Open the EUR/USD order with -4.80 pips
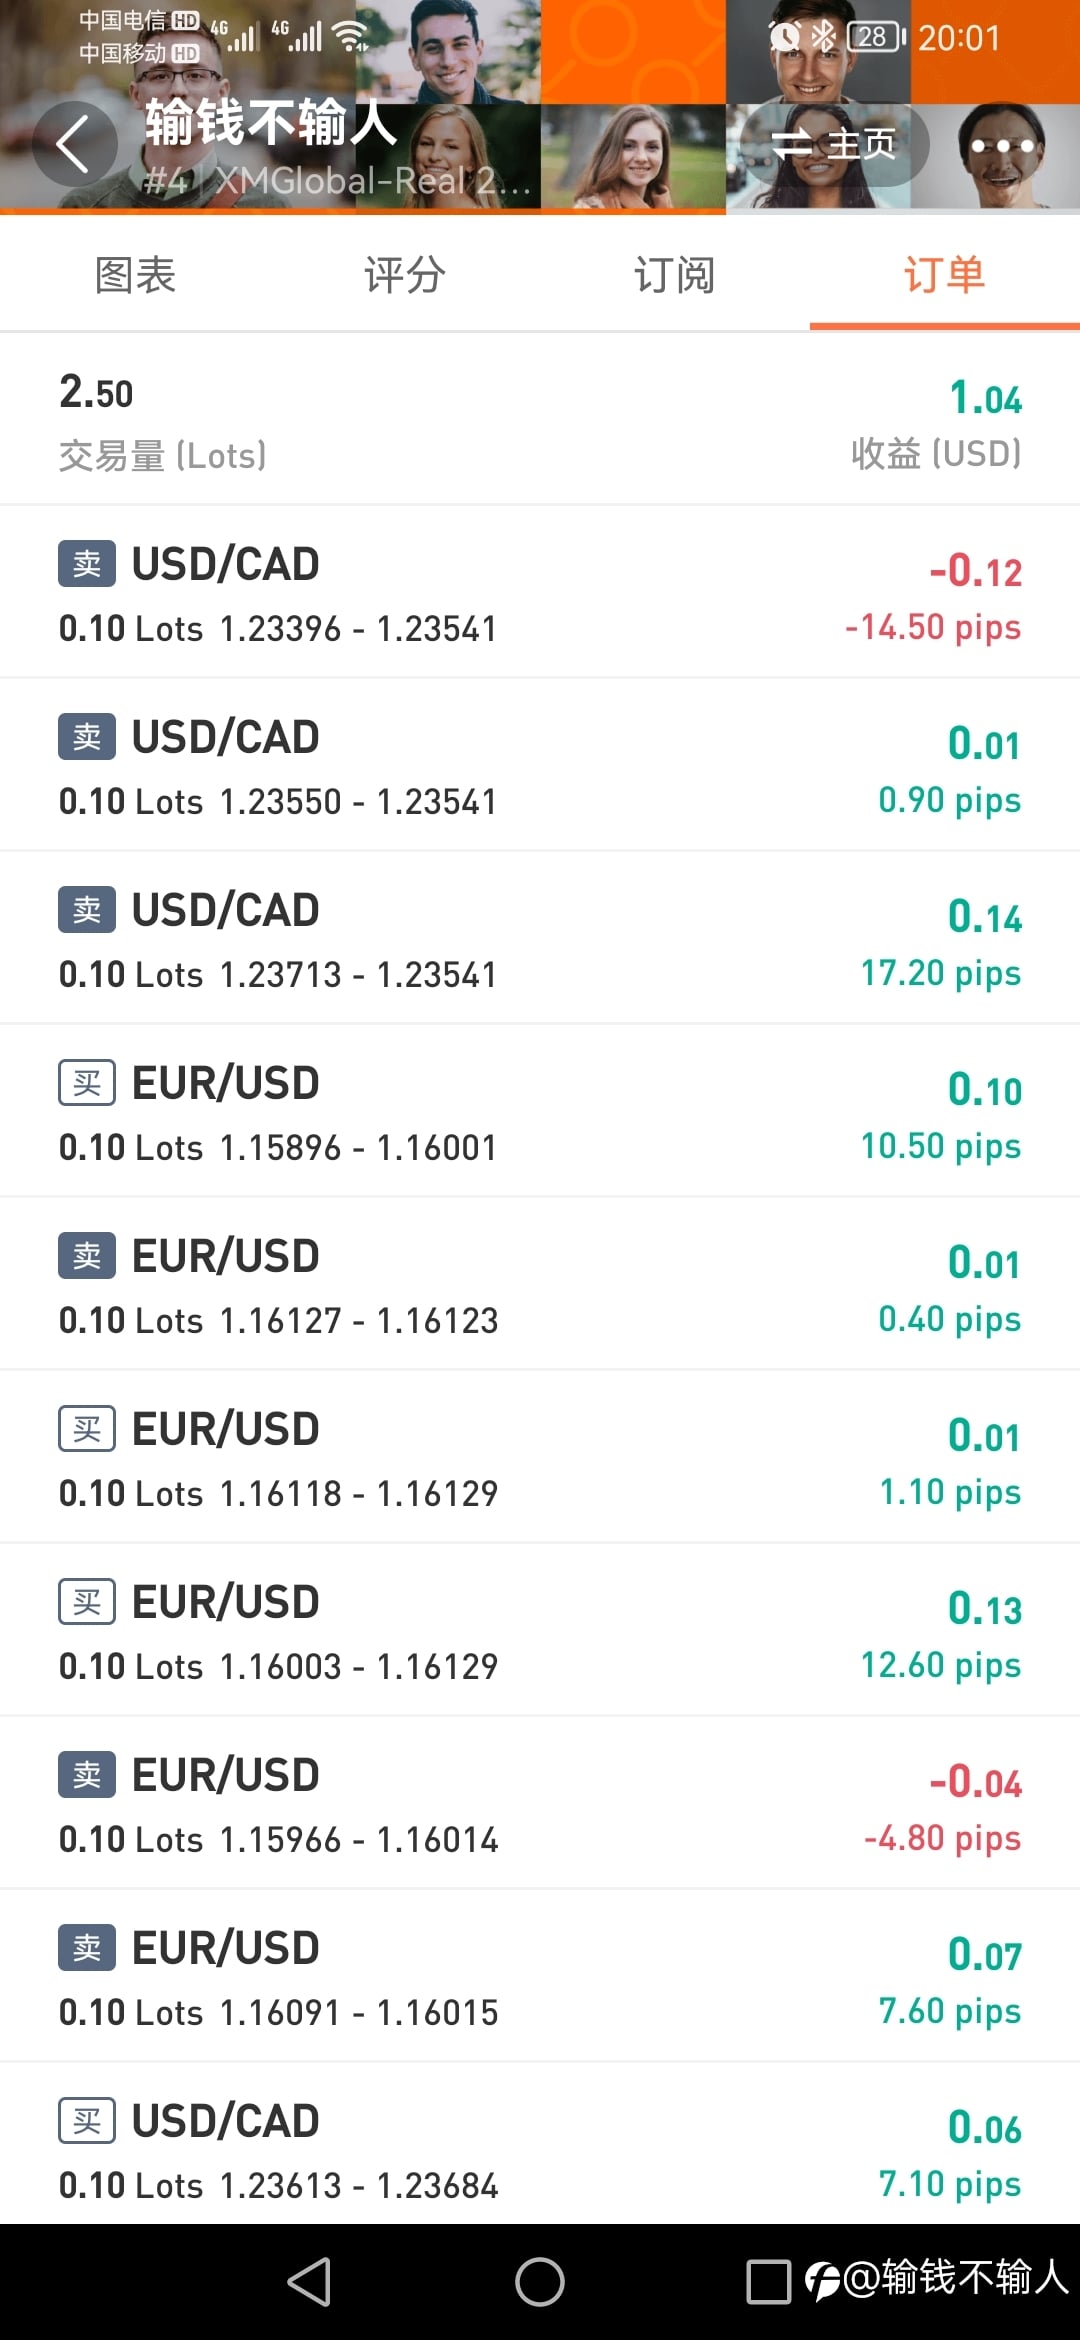This screenshot has height=2340, width=1080. [540, 1803]
